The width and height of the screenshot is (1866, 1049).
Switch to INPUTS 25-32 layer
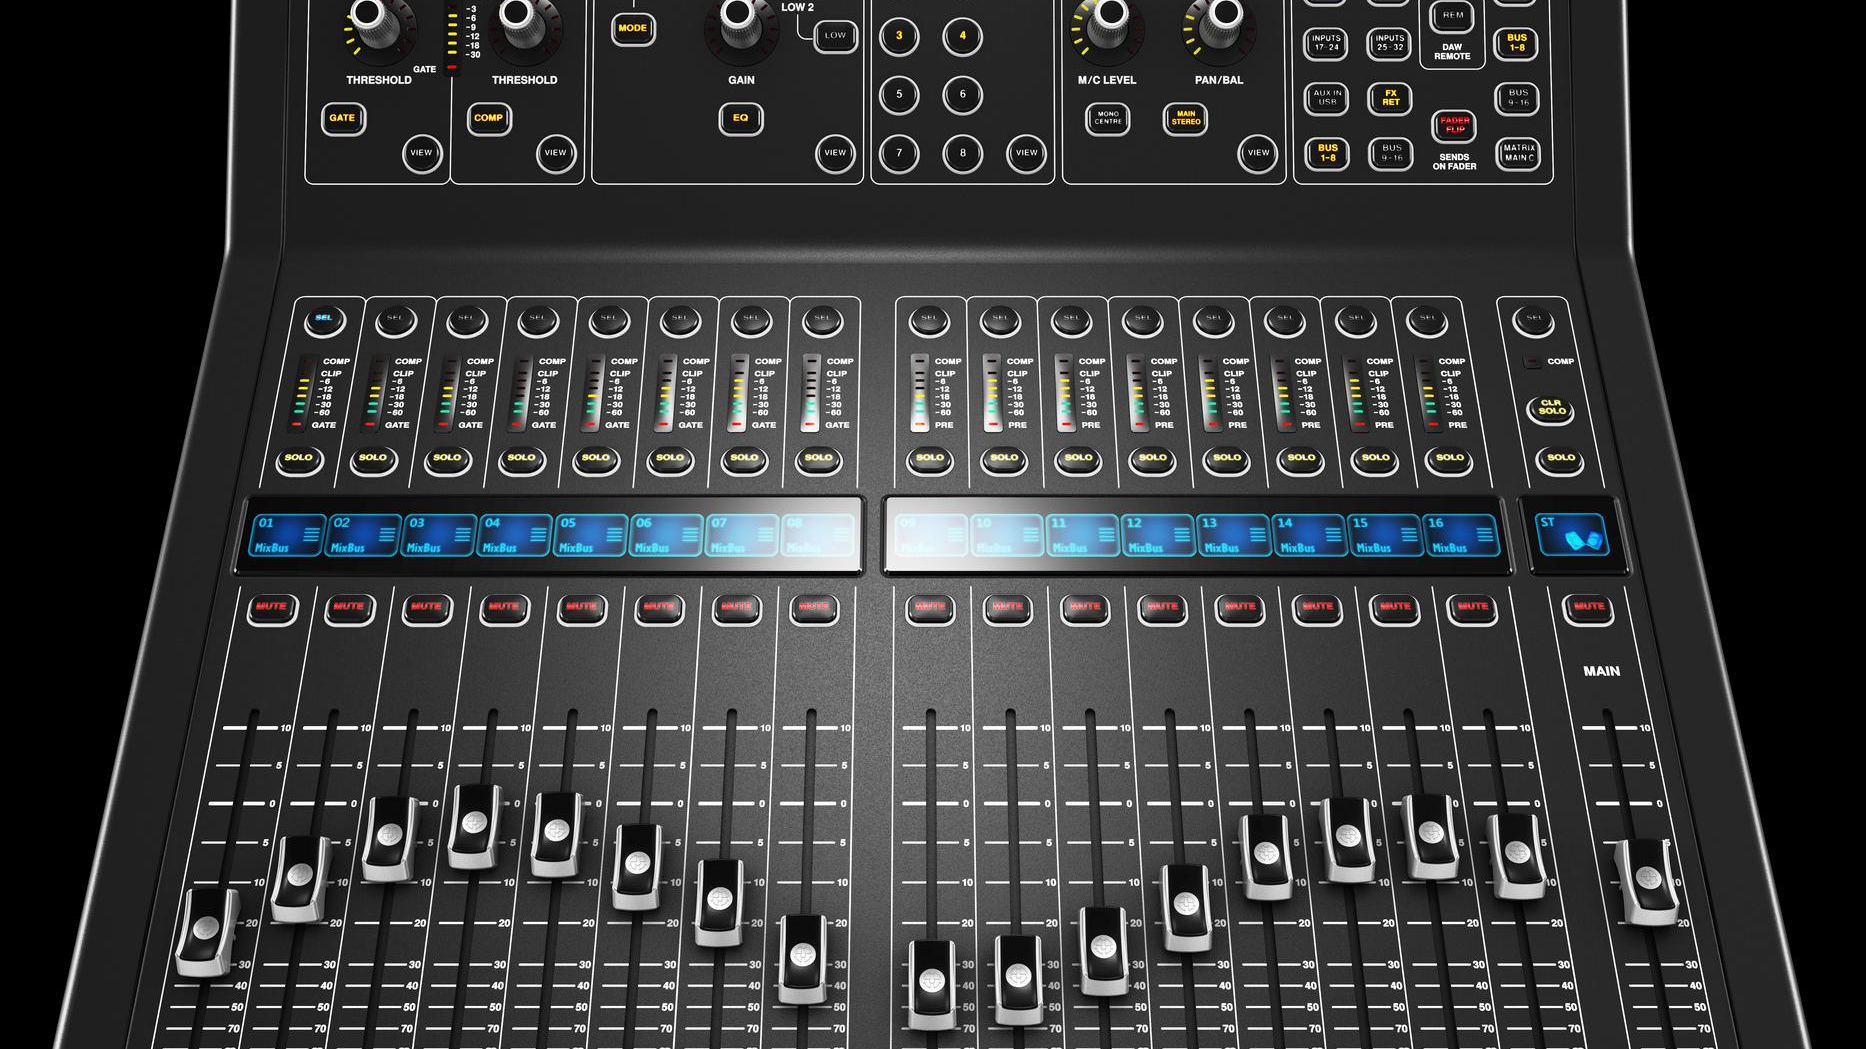click(1389, 44)
